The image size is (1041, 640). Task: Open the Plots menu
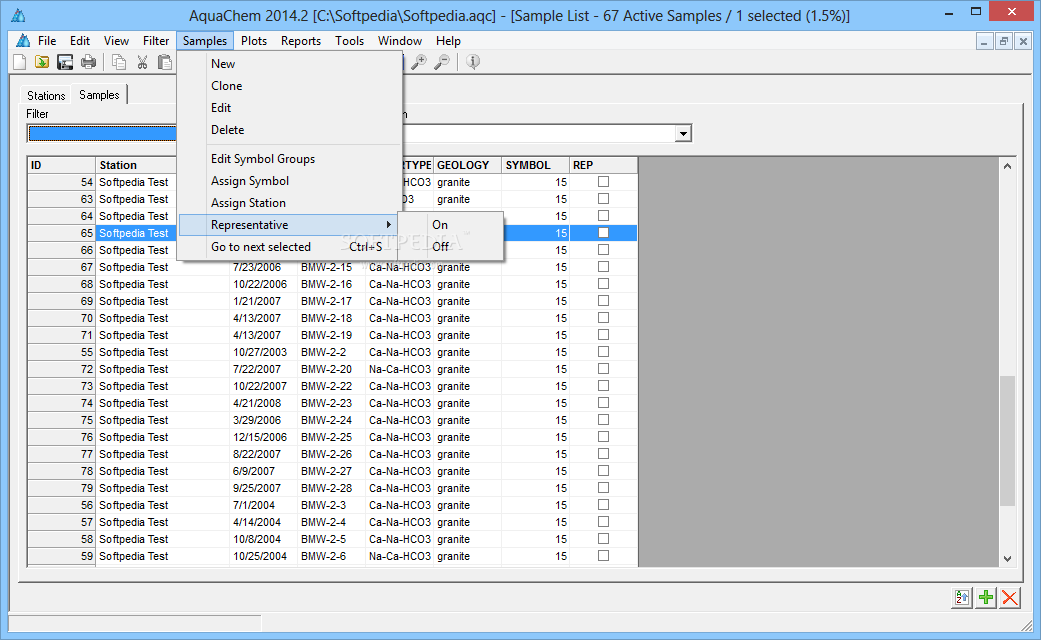254,40
